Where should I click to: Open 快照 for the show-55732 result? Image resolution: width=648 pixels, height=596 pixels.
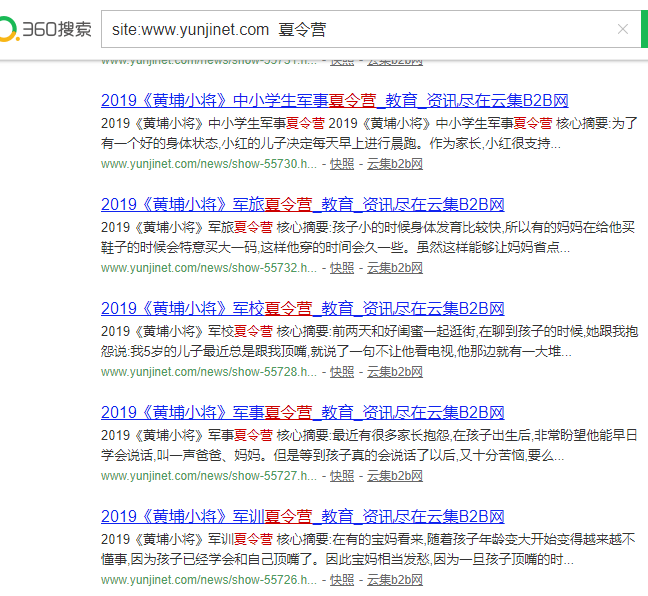pos(342,268)
